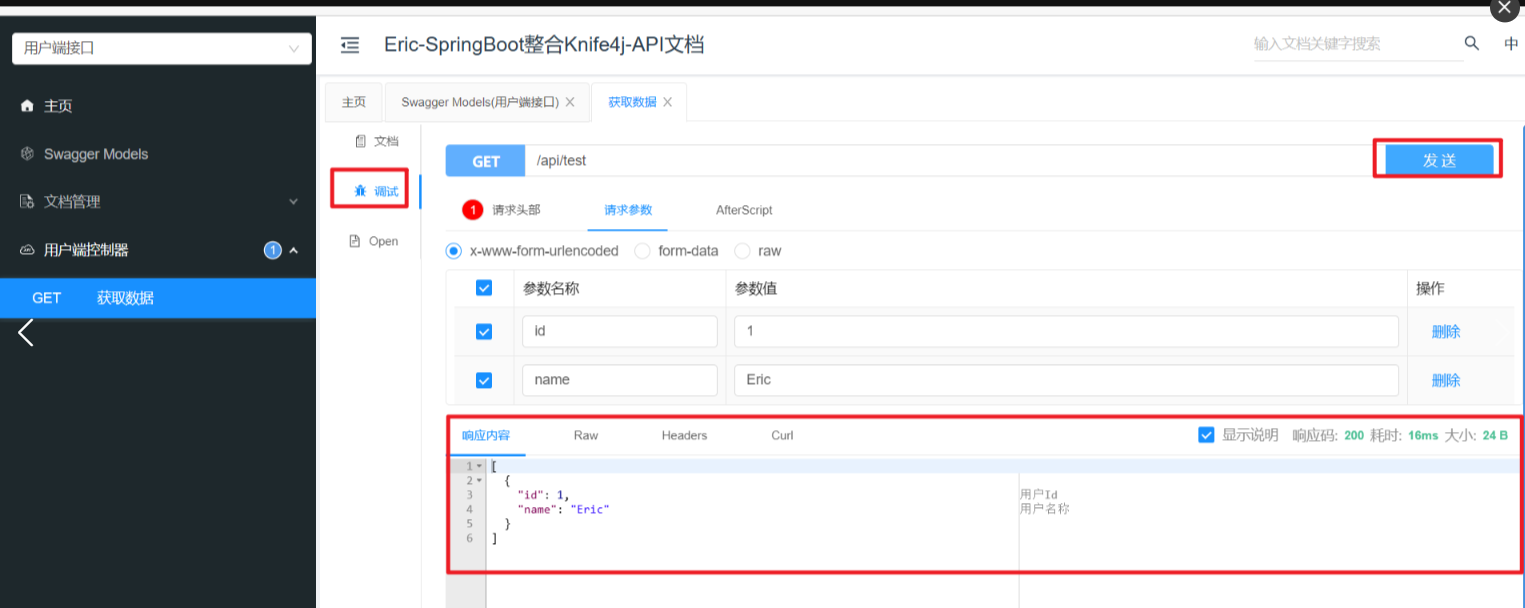Delete the name parameter row
The height and width of the screenshot is (608, 1525).
(x=1446, y=380)
